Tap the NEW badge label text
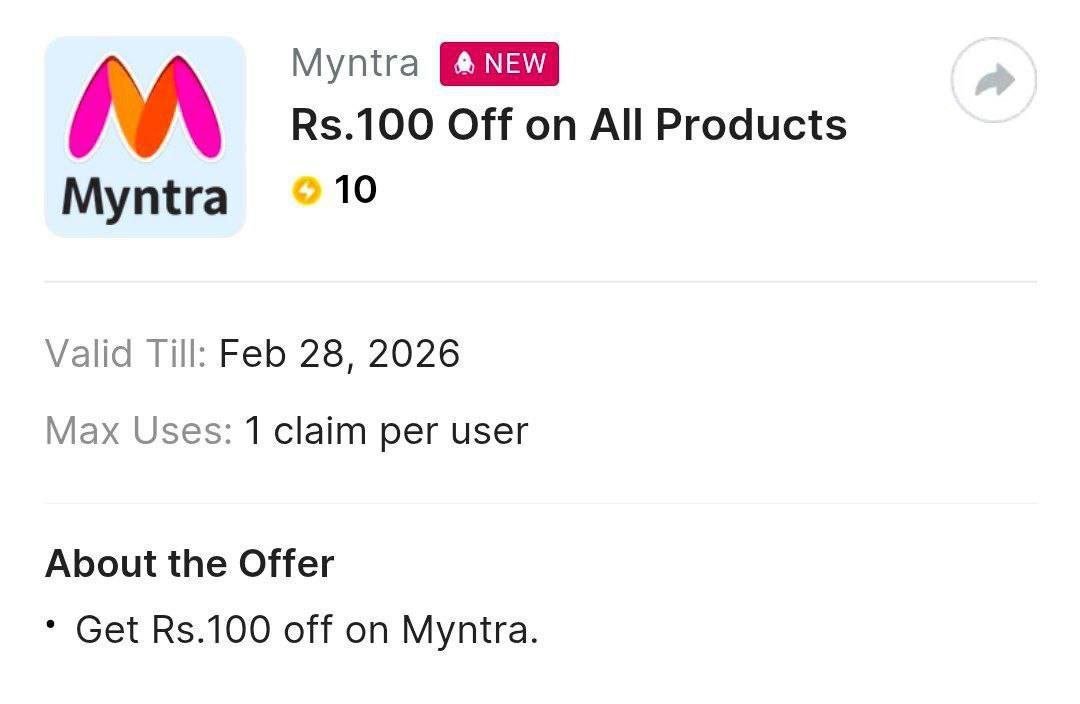1080x704 pixels. click(x=515, y=64)
